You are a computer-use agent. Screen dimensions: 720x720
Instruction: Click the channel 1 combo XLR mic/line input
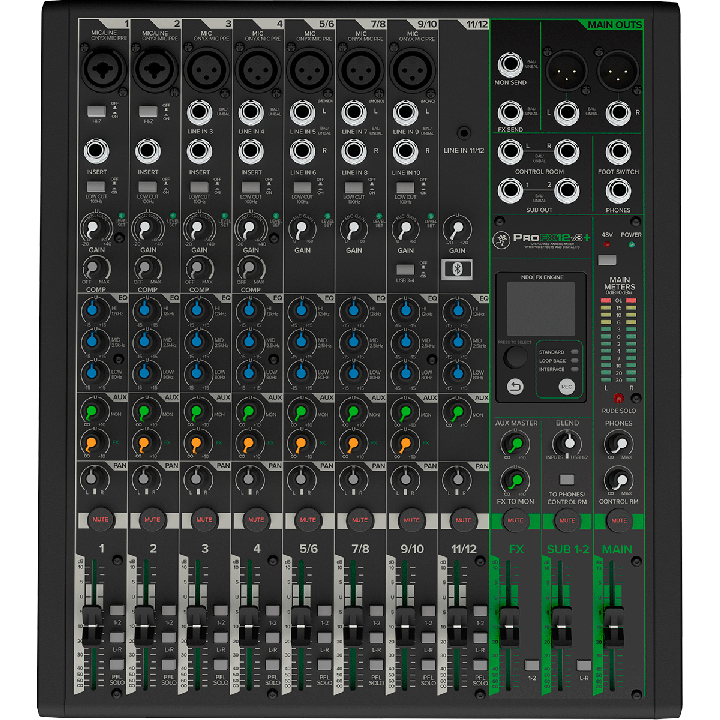(x=104, y=70)
